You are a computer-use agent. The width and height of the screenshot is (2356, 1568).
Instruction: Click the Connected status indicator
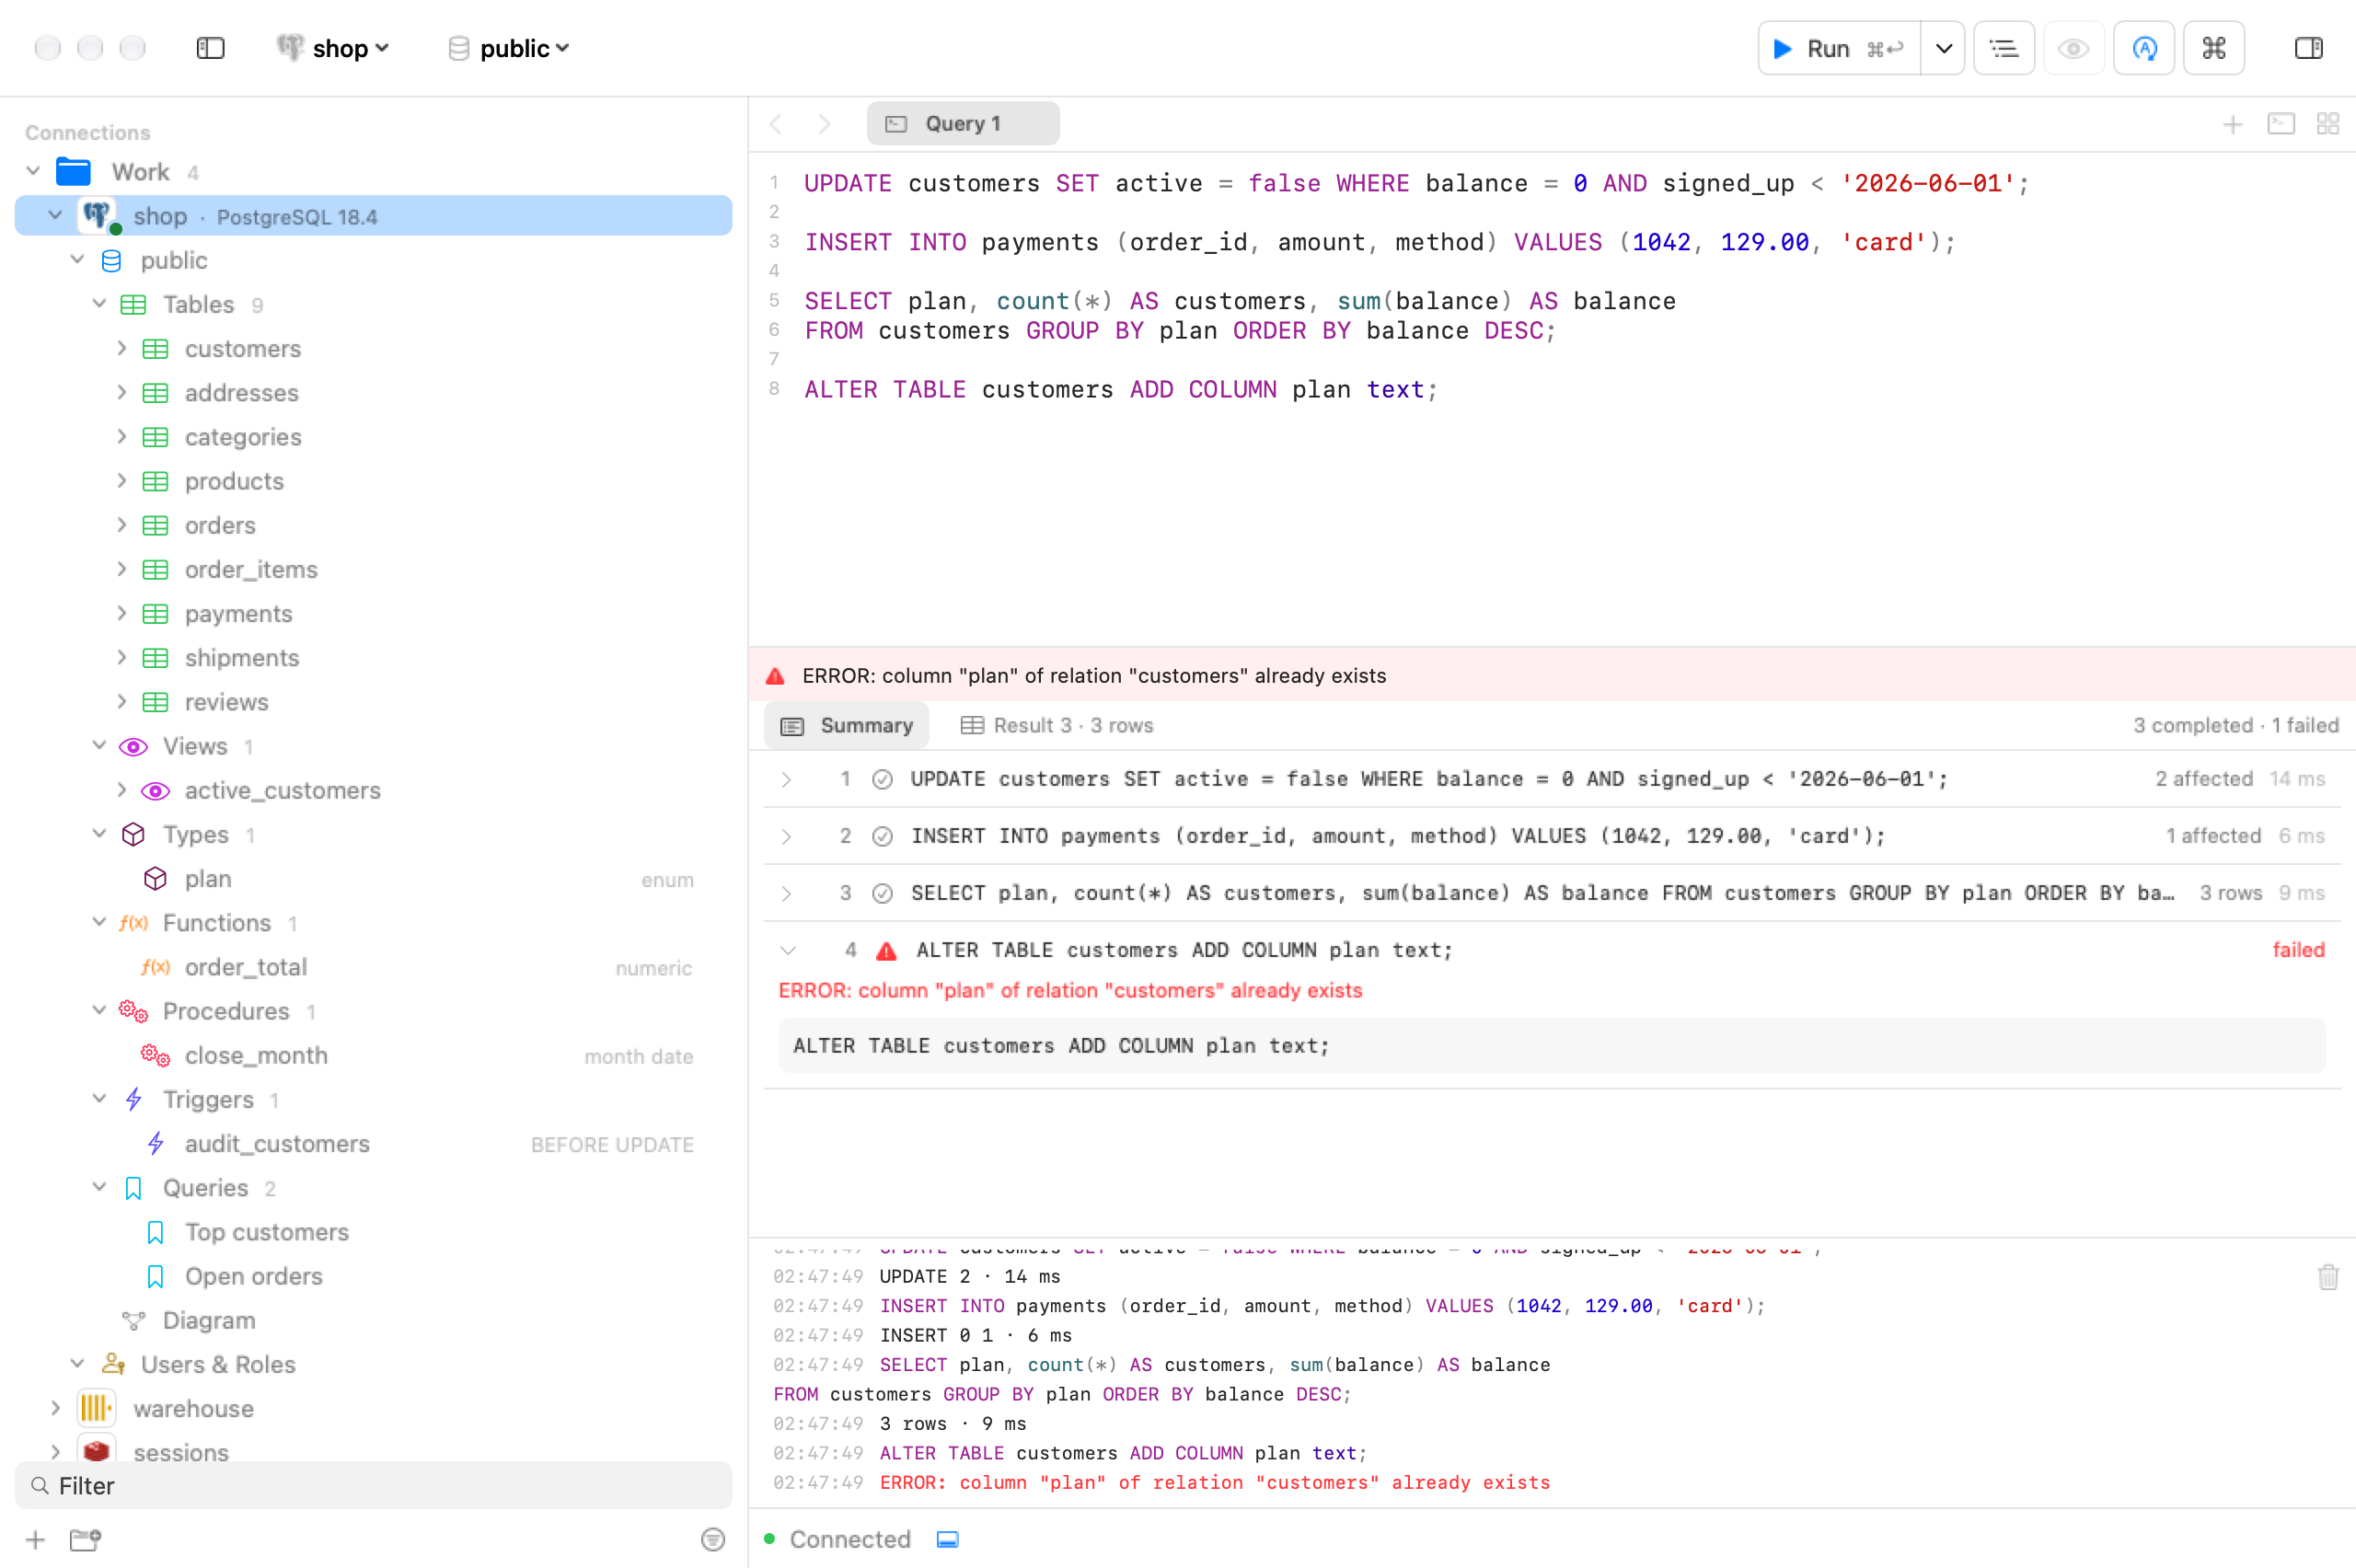coord(838,1539)
